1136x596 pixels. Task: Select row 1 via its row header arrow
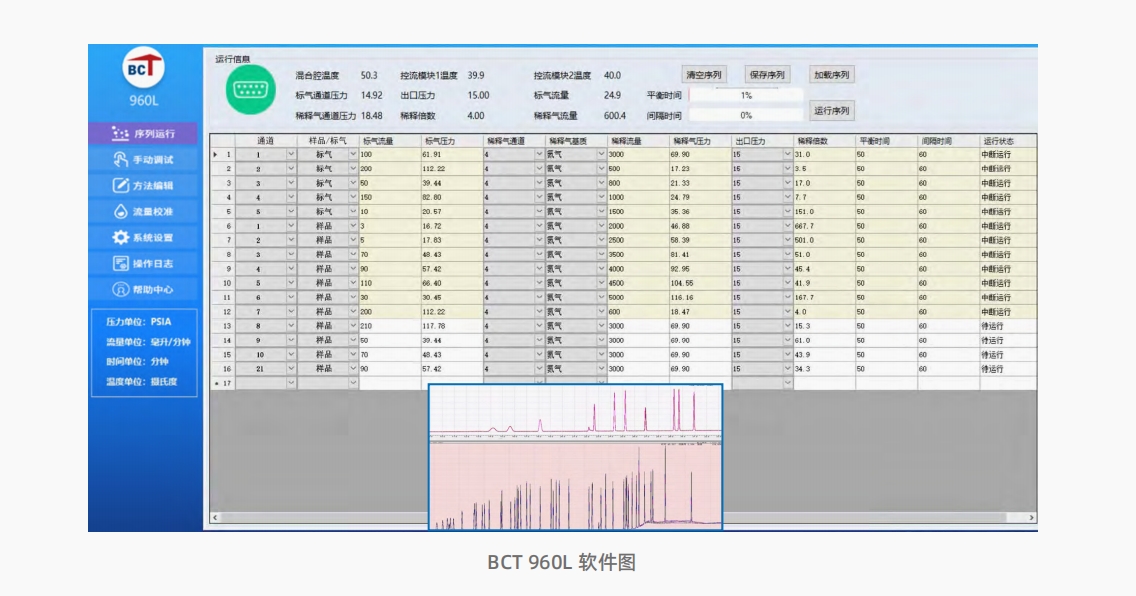[x=222, y=154]
